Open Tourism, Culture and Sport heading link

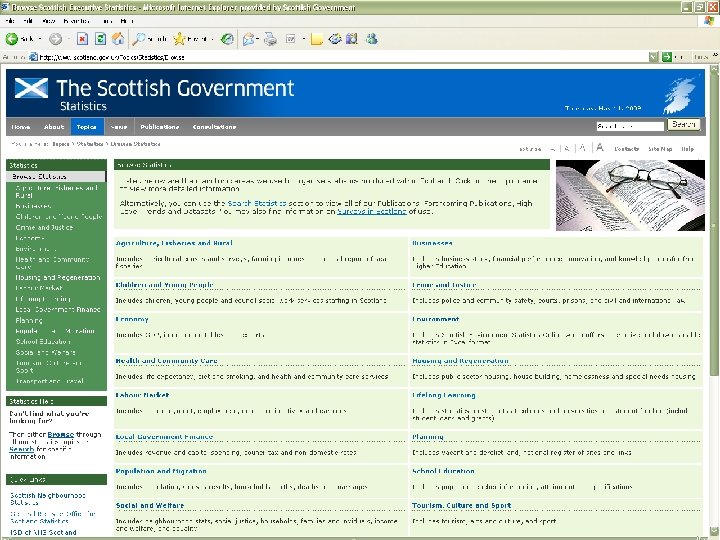point(461,506)
